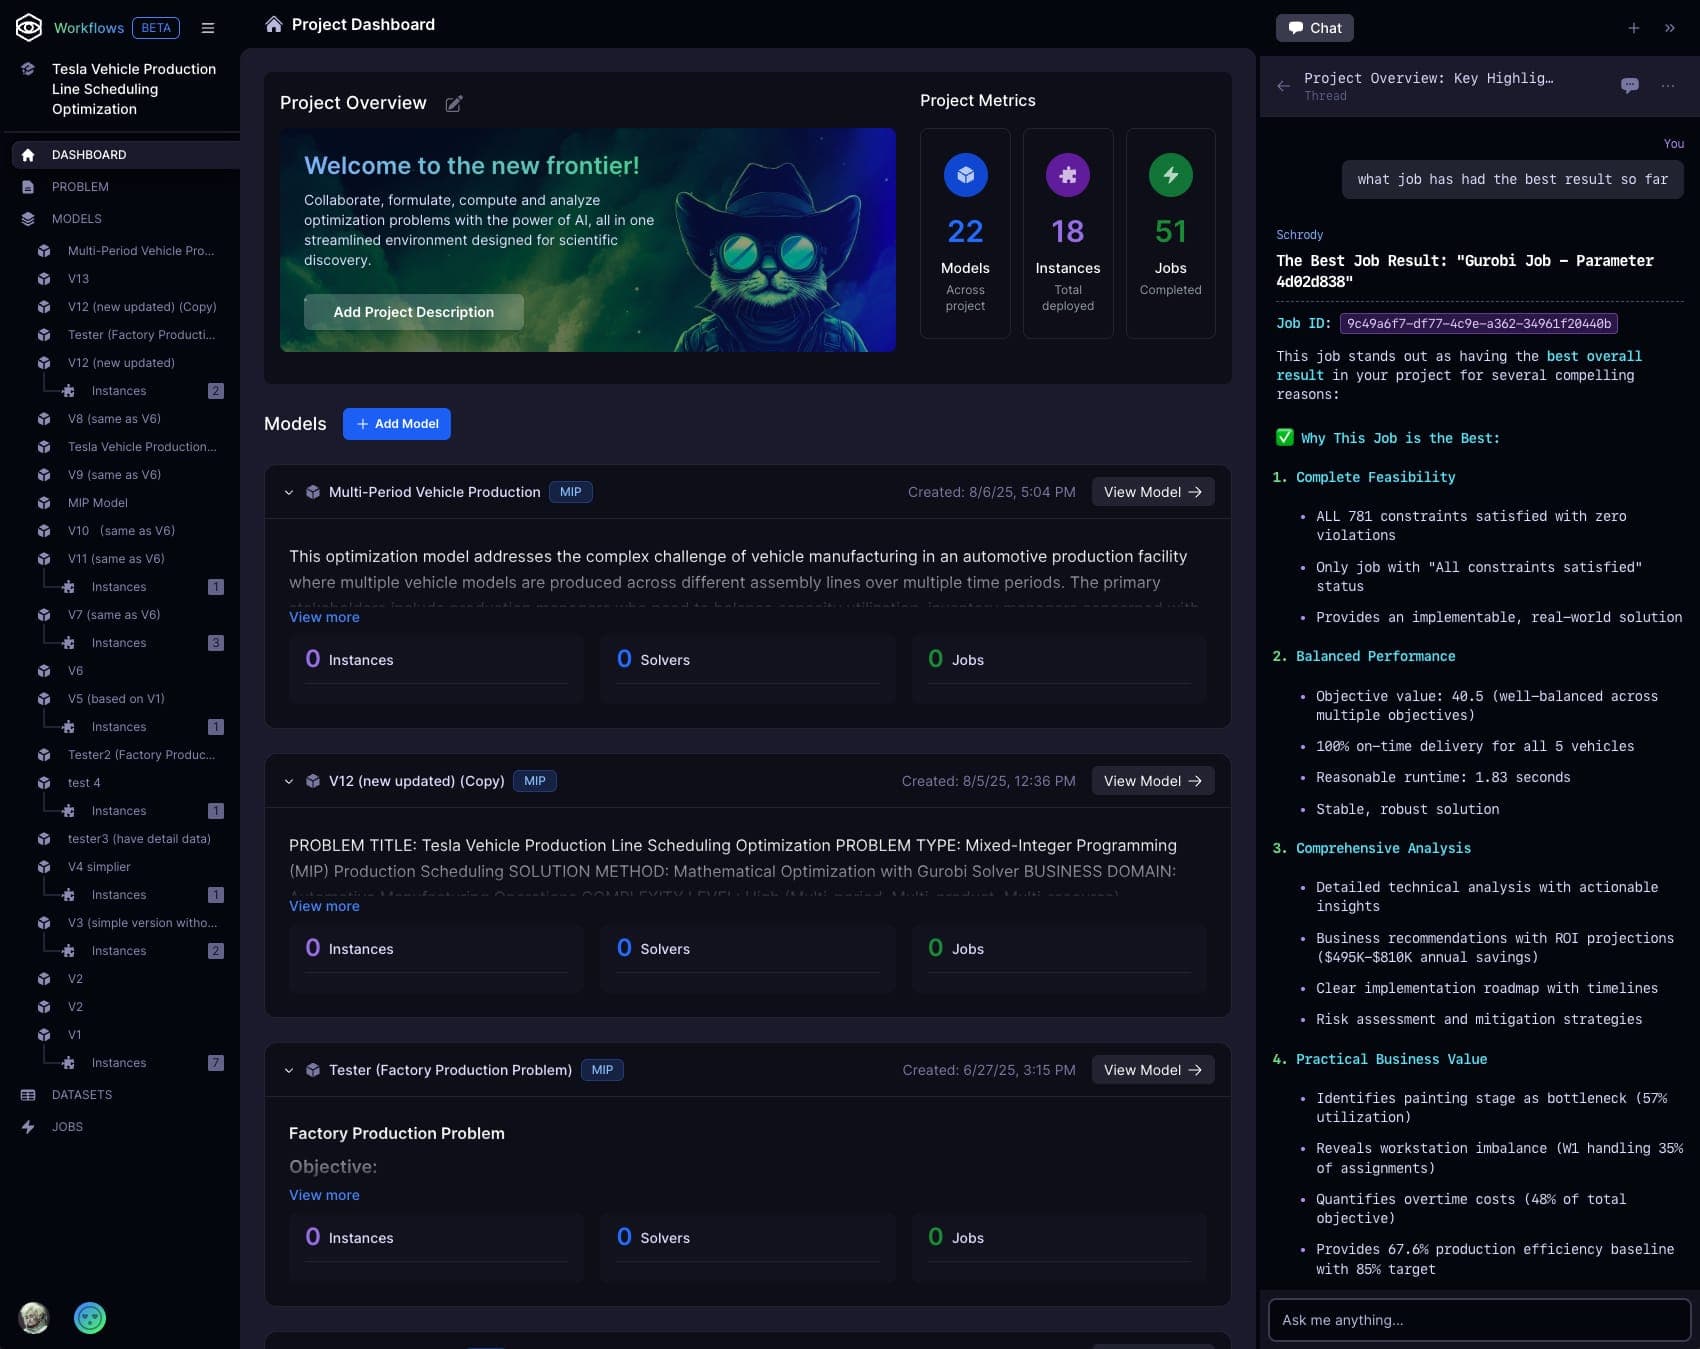Image resolution: width=1700 pixels, height=1349 pixels.
Task: Open the Dashboard sidebar entry
Action: pyautogui.click(x=88, y=155)
